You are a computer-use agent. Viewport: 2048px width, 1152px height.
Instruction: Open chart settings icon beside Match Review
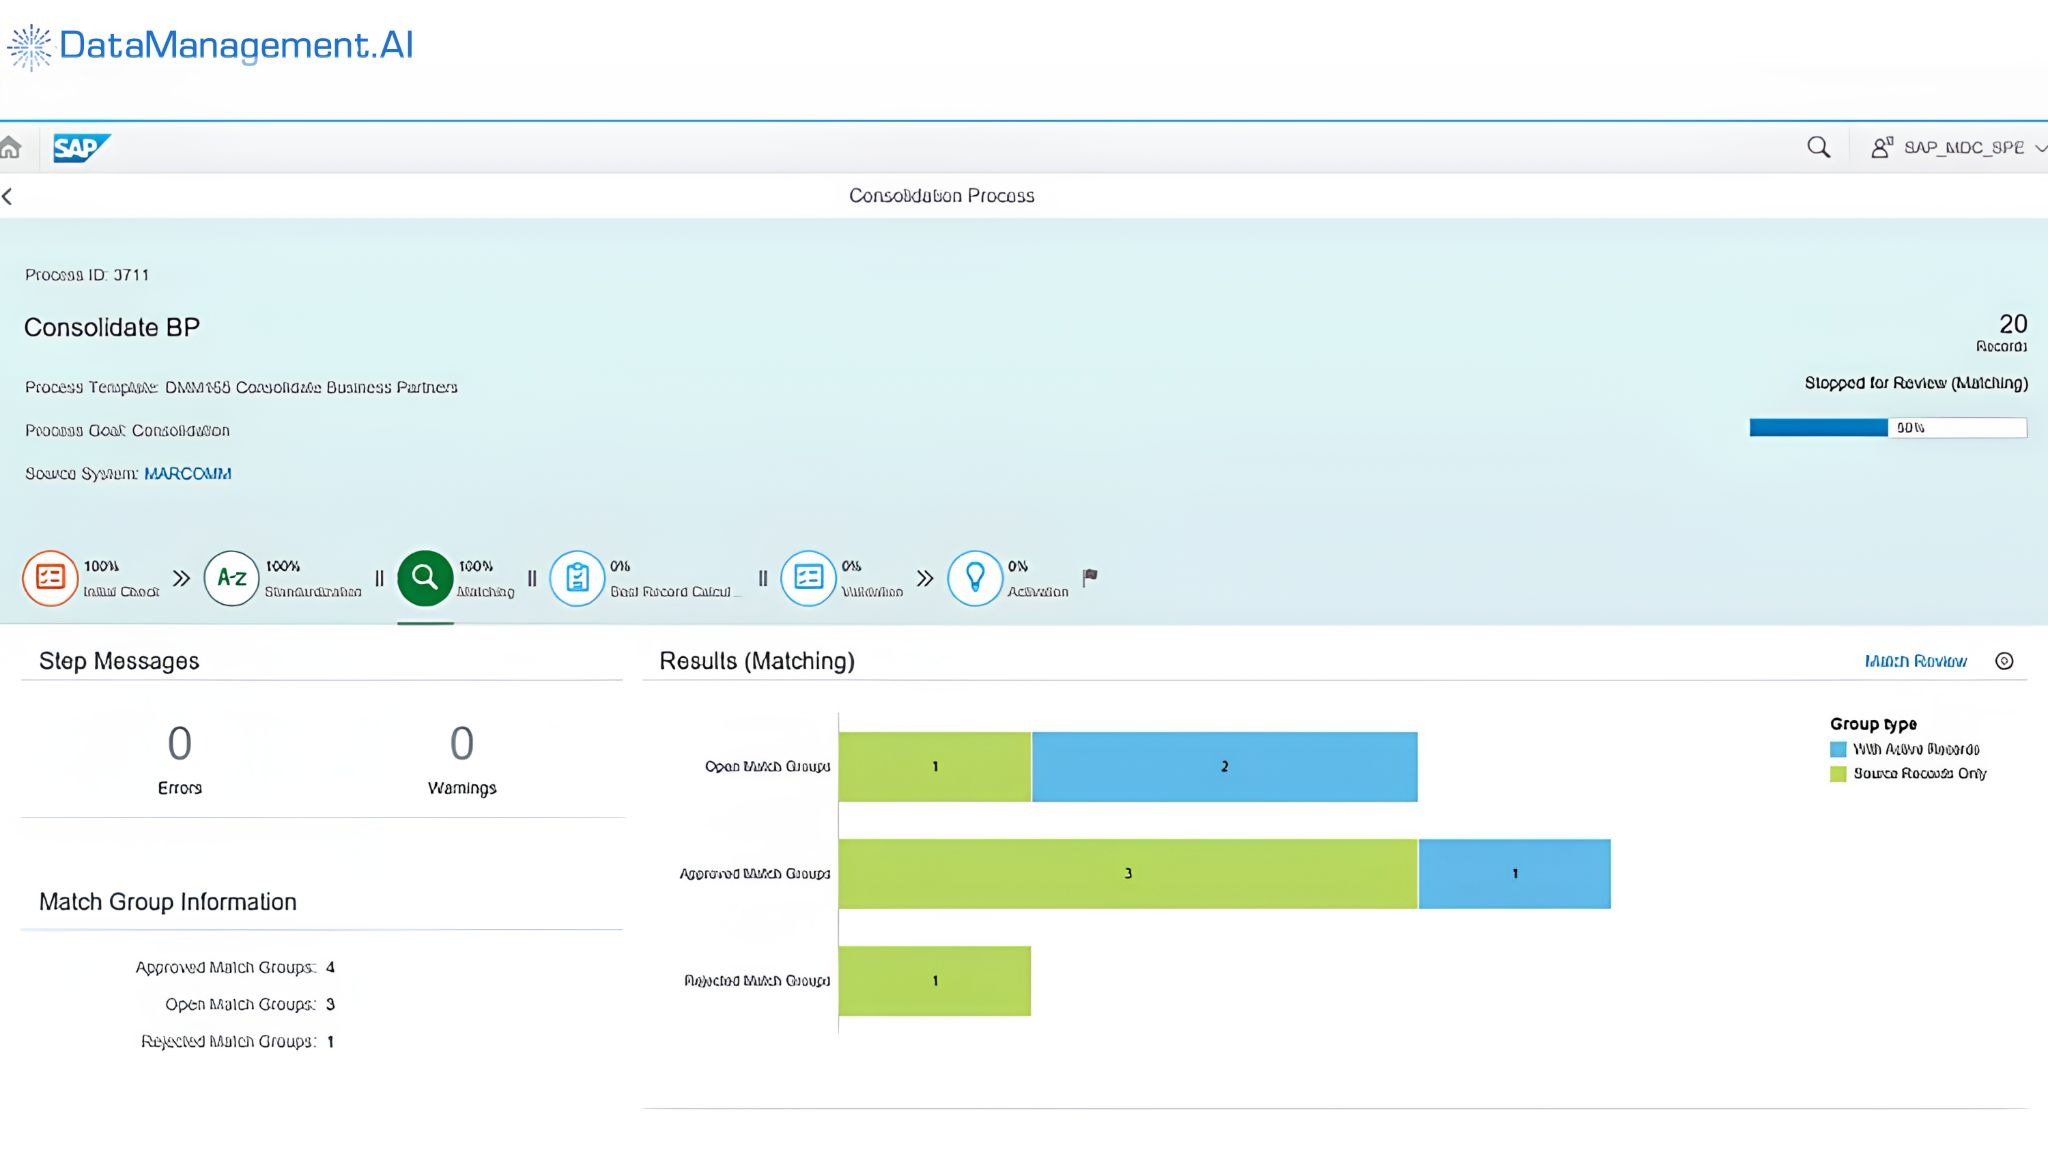click(2004, 661)
